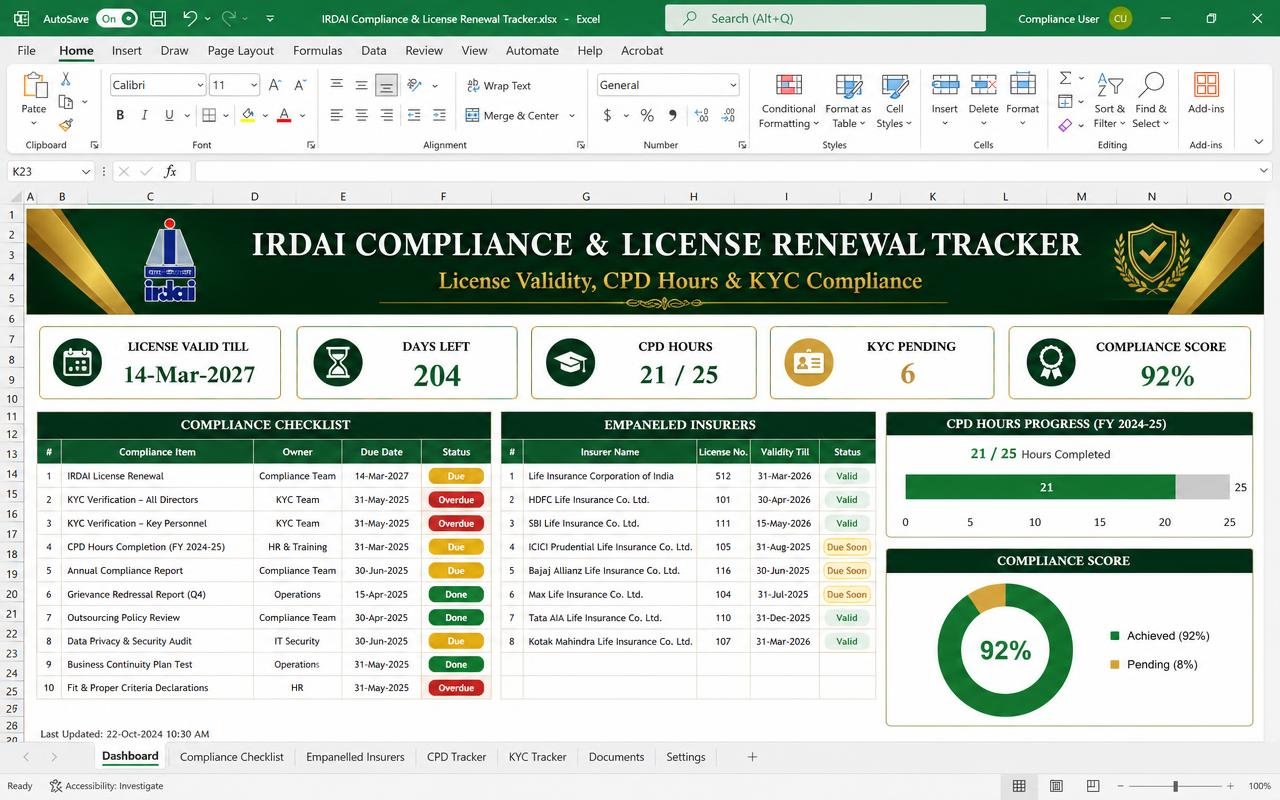The image size is (1280, 800).
Task: Click the Percent Style icon
Action: pyautogui.click(x=647, y=115)
